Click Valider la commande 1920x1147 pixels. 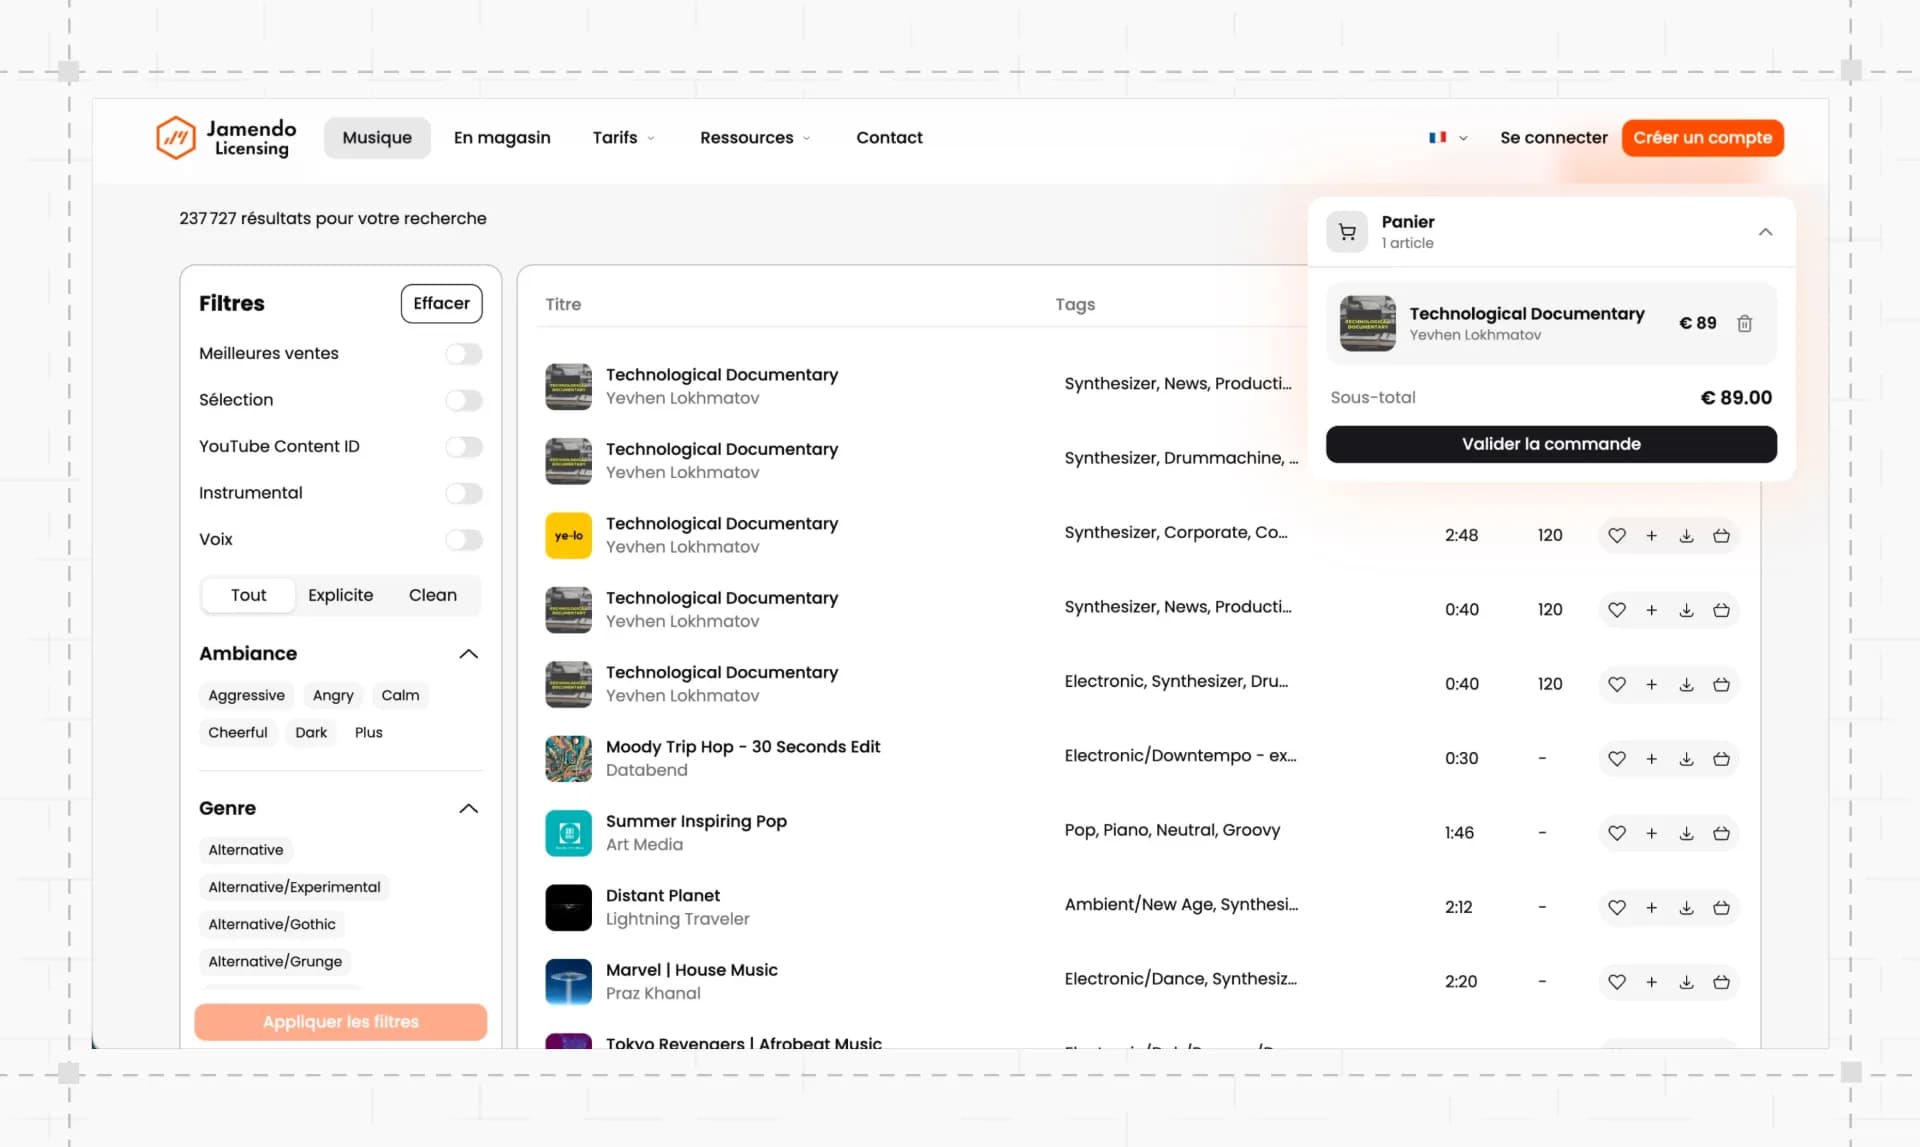pos(1551,444)
